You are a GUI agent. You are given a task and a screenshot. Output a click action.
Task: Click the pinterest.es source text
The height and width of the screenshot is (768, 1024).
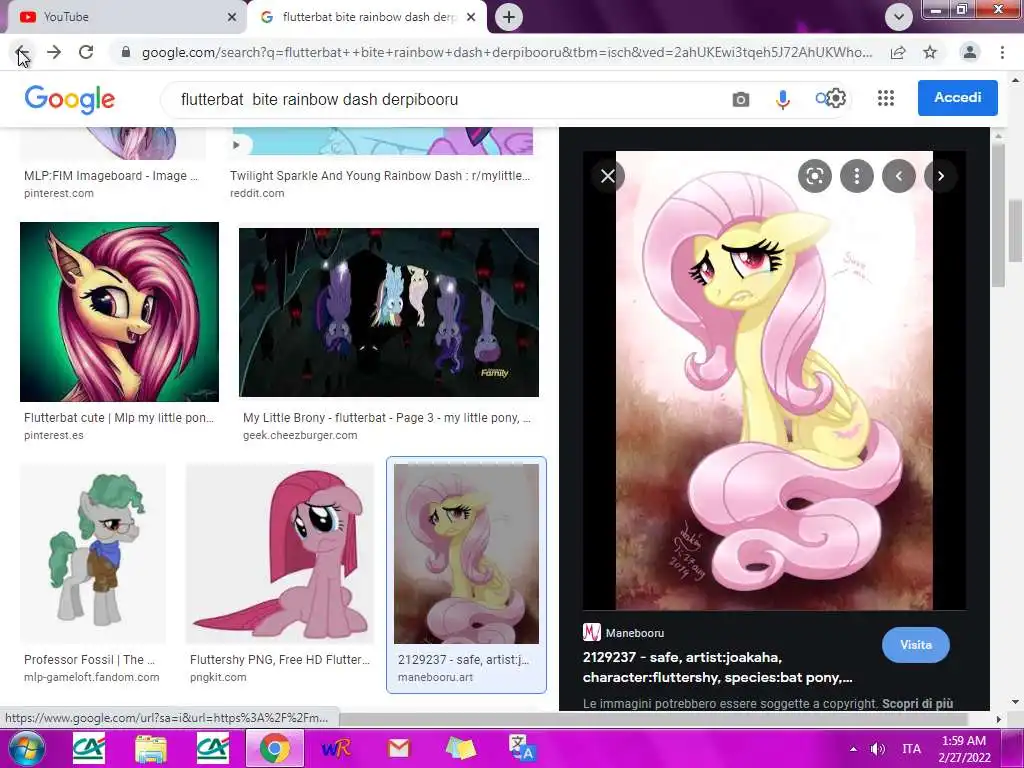(54, 435)
